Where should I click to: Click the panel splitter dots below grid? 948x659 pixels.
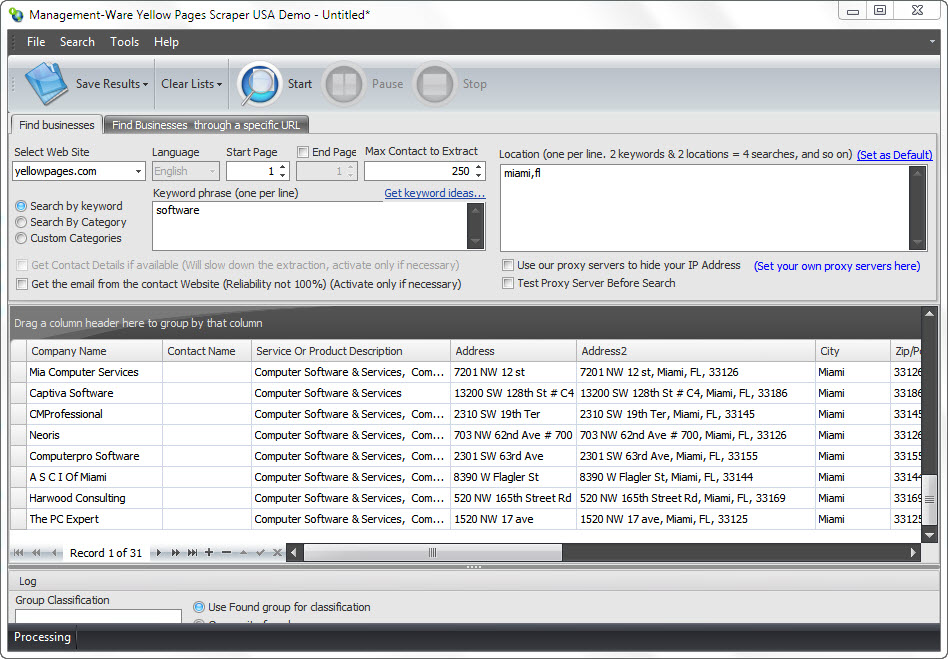474,567
